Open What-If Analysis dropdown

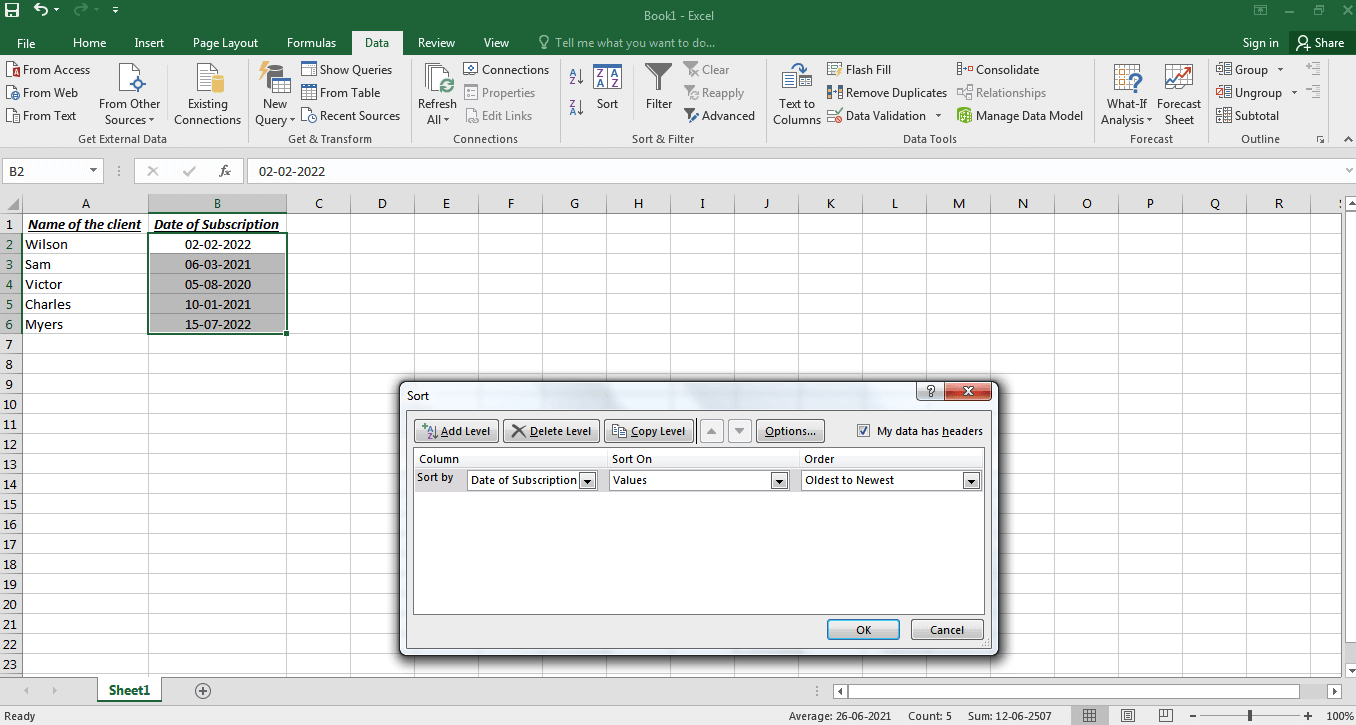[x=1127, y=94]
